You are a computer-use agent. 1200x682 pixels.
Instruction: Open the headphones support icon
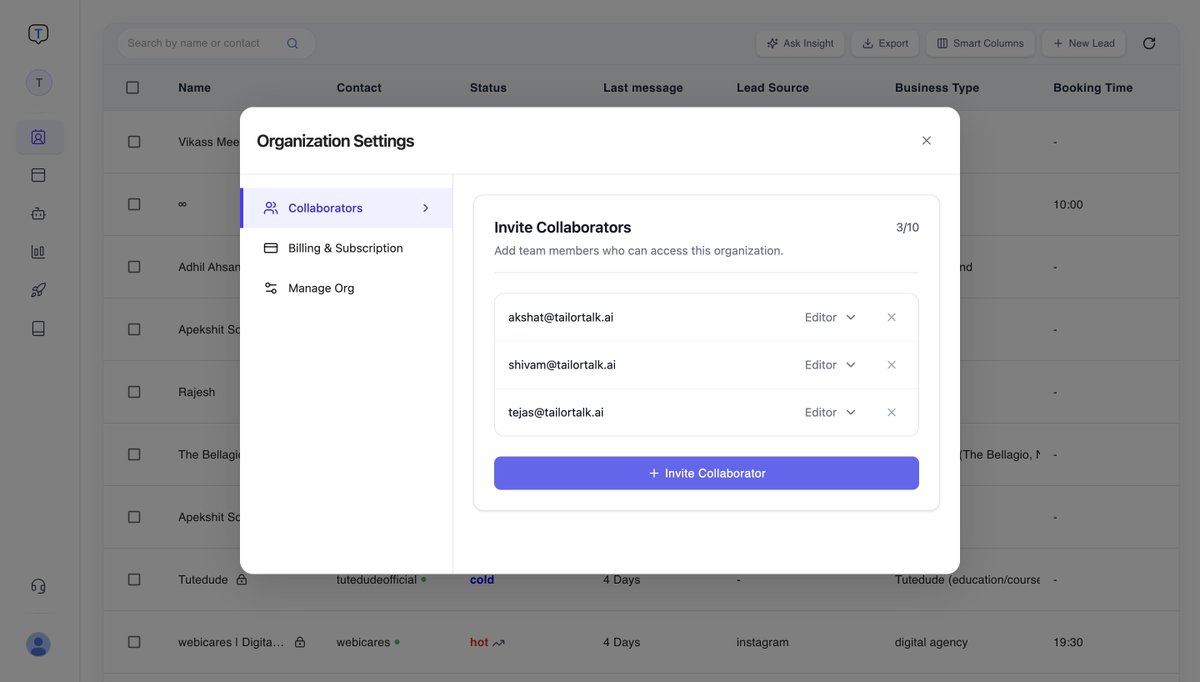tap(38, 585)
